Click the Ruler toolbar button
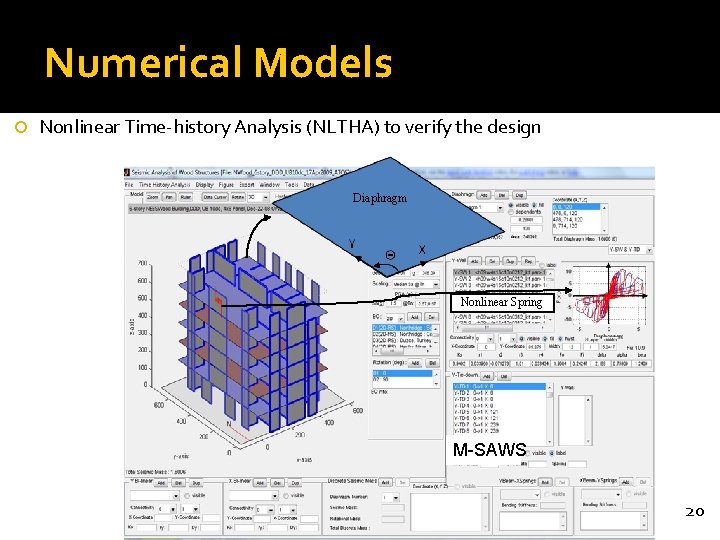This screenshot has width=720, height=540. [186, 197]
